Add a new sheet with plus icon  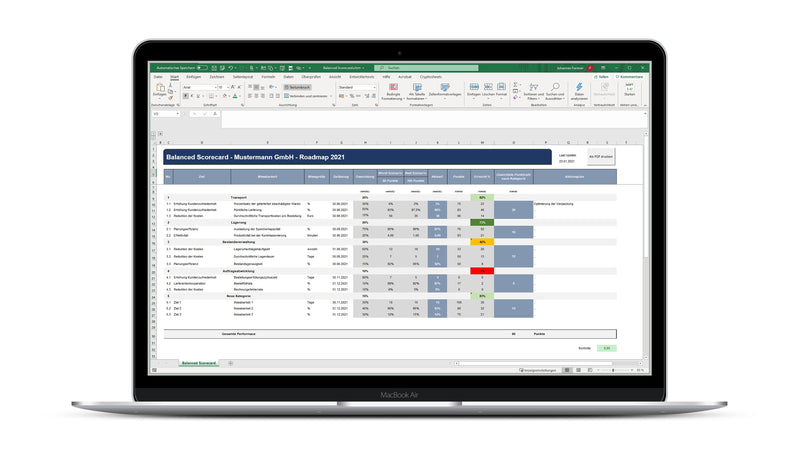pyautogui.click(x=230, y=363)
